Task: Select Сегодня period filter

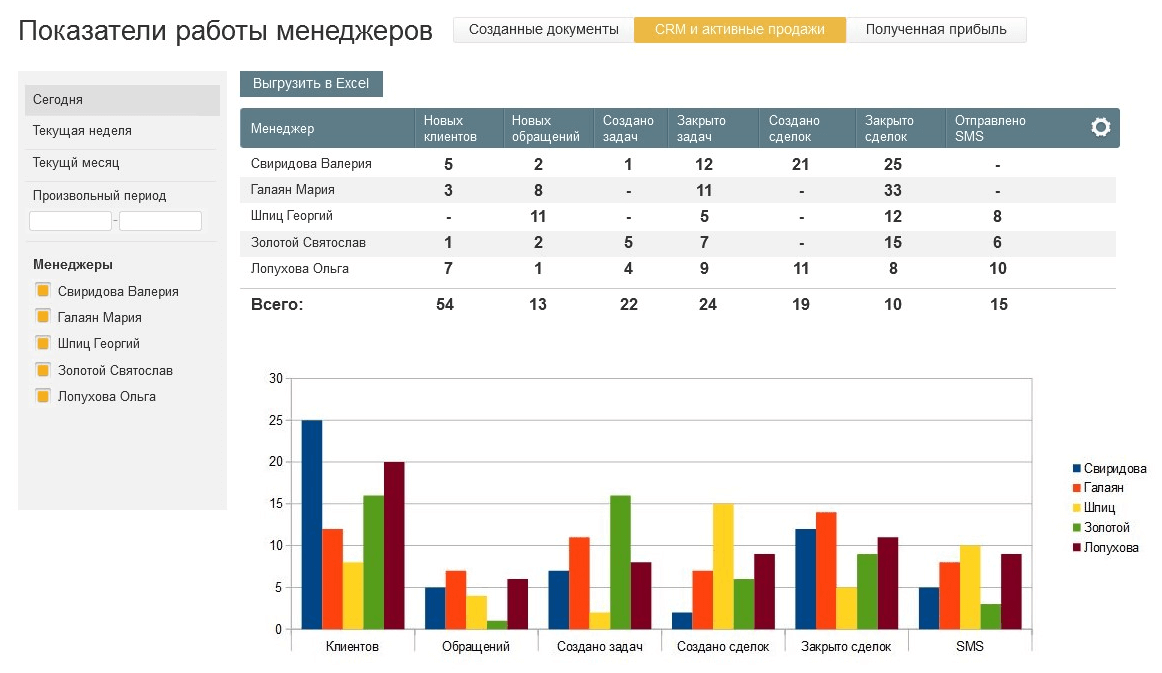Action: [122, 100]
